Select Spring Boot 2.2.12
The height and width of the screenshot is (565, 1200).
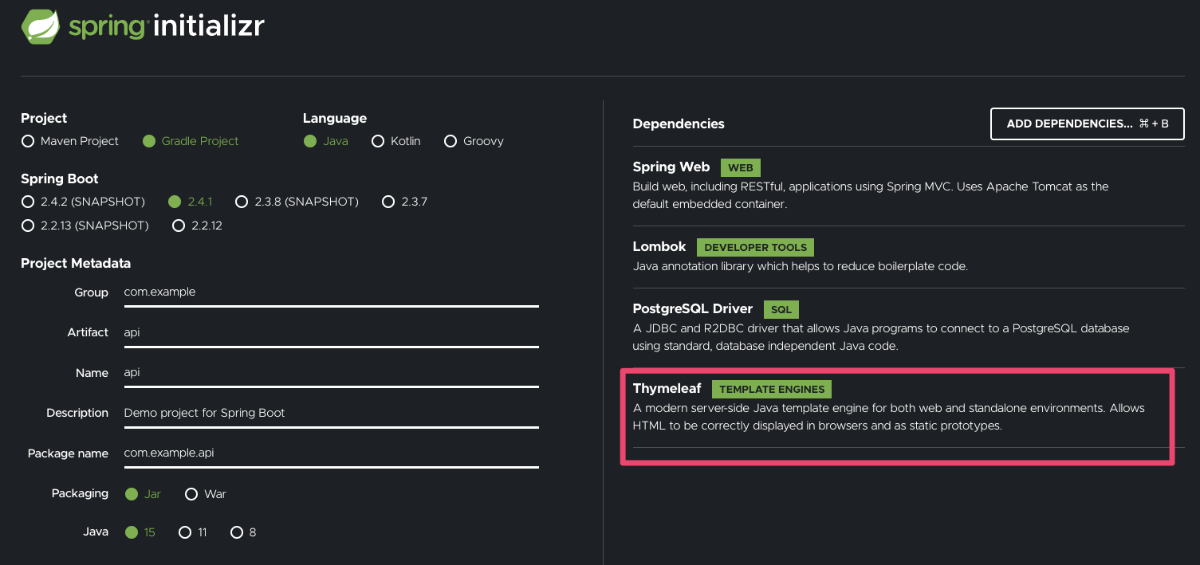(x=197, y=225)
